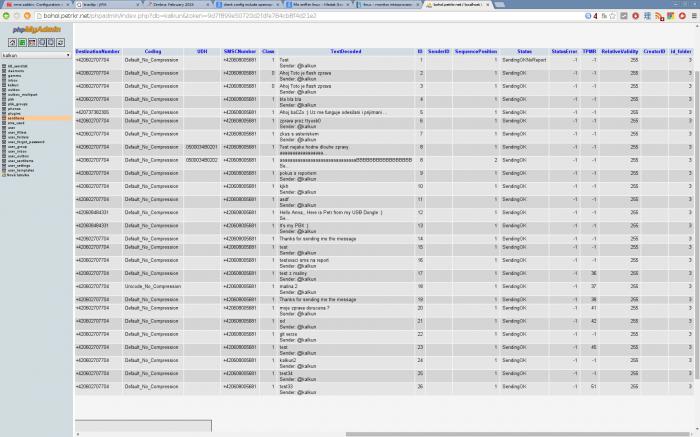The image size is (700, 437).
Task: Switch to the sixth browser tab
Action: [388, 4]
